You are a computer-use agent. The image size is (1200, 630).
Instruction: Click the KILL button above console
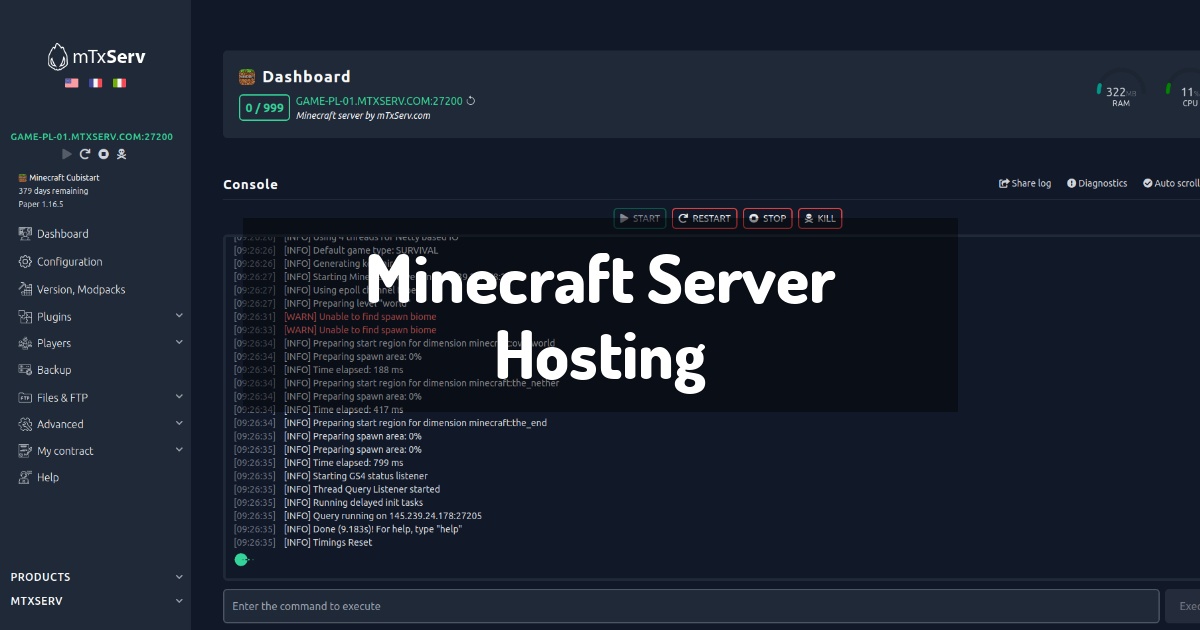(820, 218)
